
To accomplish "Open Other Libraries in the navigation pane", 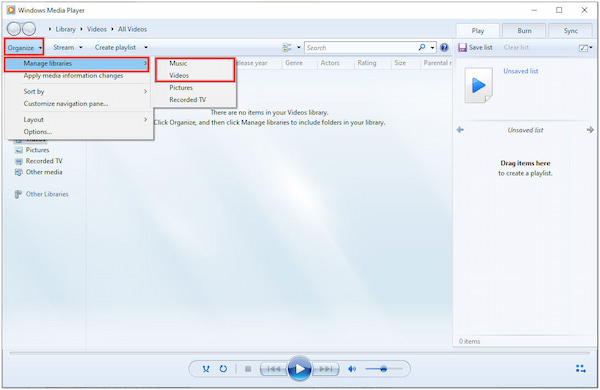I will [47, 194].
